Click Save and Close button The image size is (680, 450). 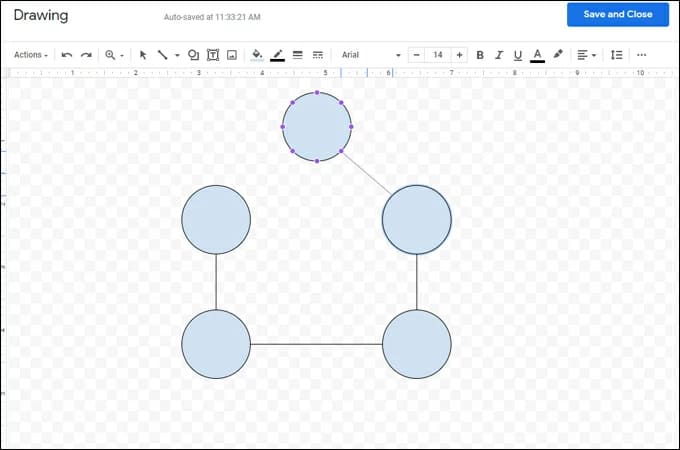[618, 14]
